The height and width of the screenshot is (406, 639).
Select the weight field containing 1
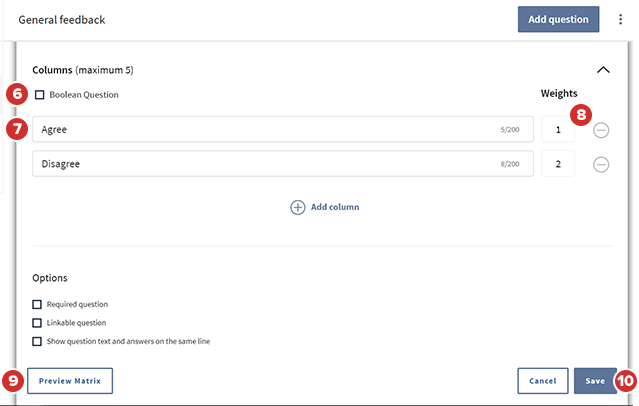[557, 130]
